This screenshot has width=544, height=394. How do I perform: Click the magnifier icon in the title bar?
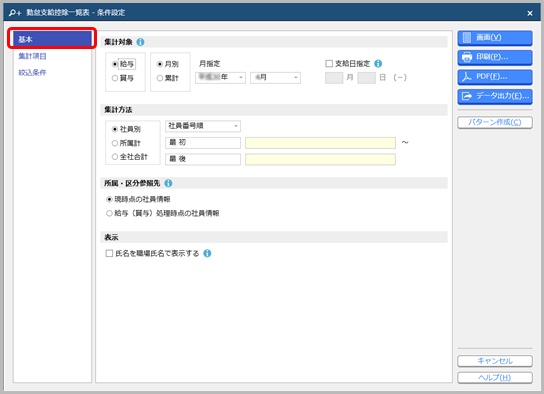point(15,13)
